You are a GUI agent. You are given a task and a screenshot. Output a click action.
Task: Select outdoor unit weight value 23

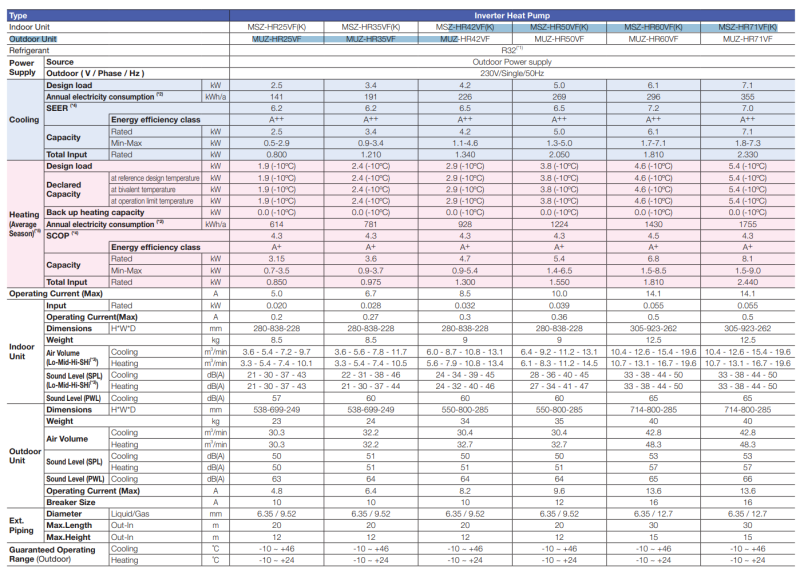click(x=277, y=422)
